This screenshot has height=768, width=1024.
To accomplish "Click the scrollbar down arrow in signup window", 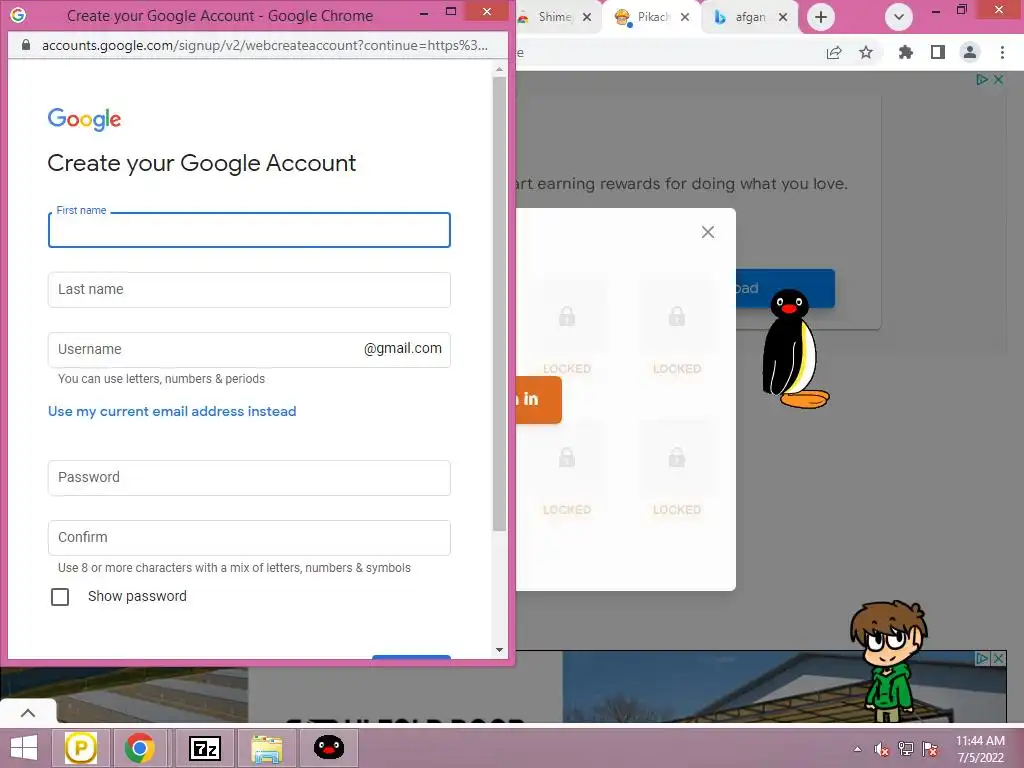I will (500, 650).
